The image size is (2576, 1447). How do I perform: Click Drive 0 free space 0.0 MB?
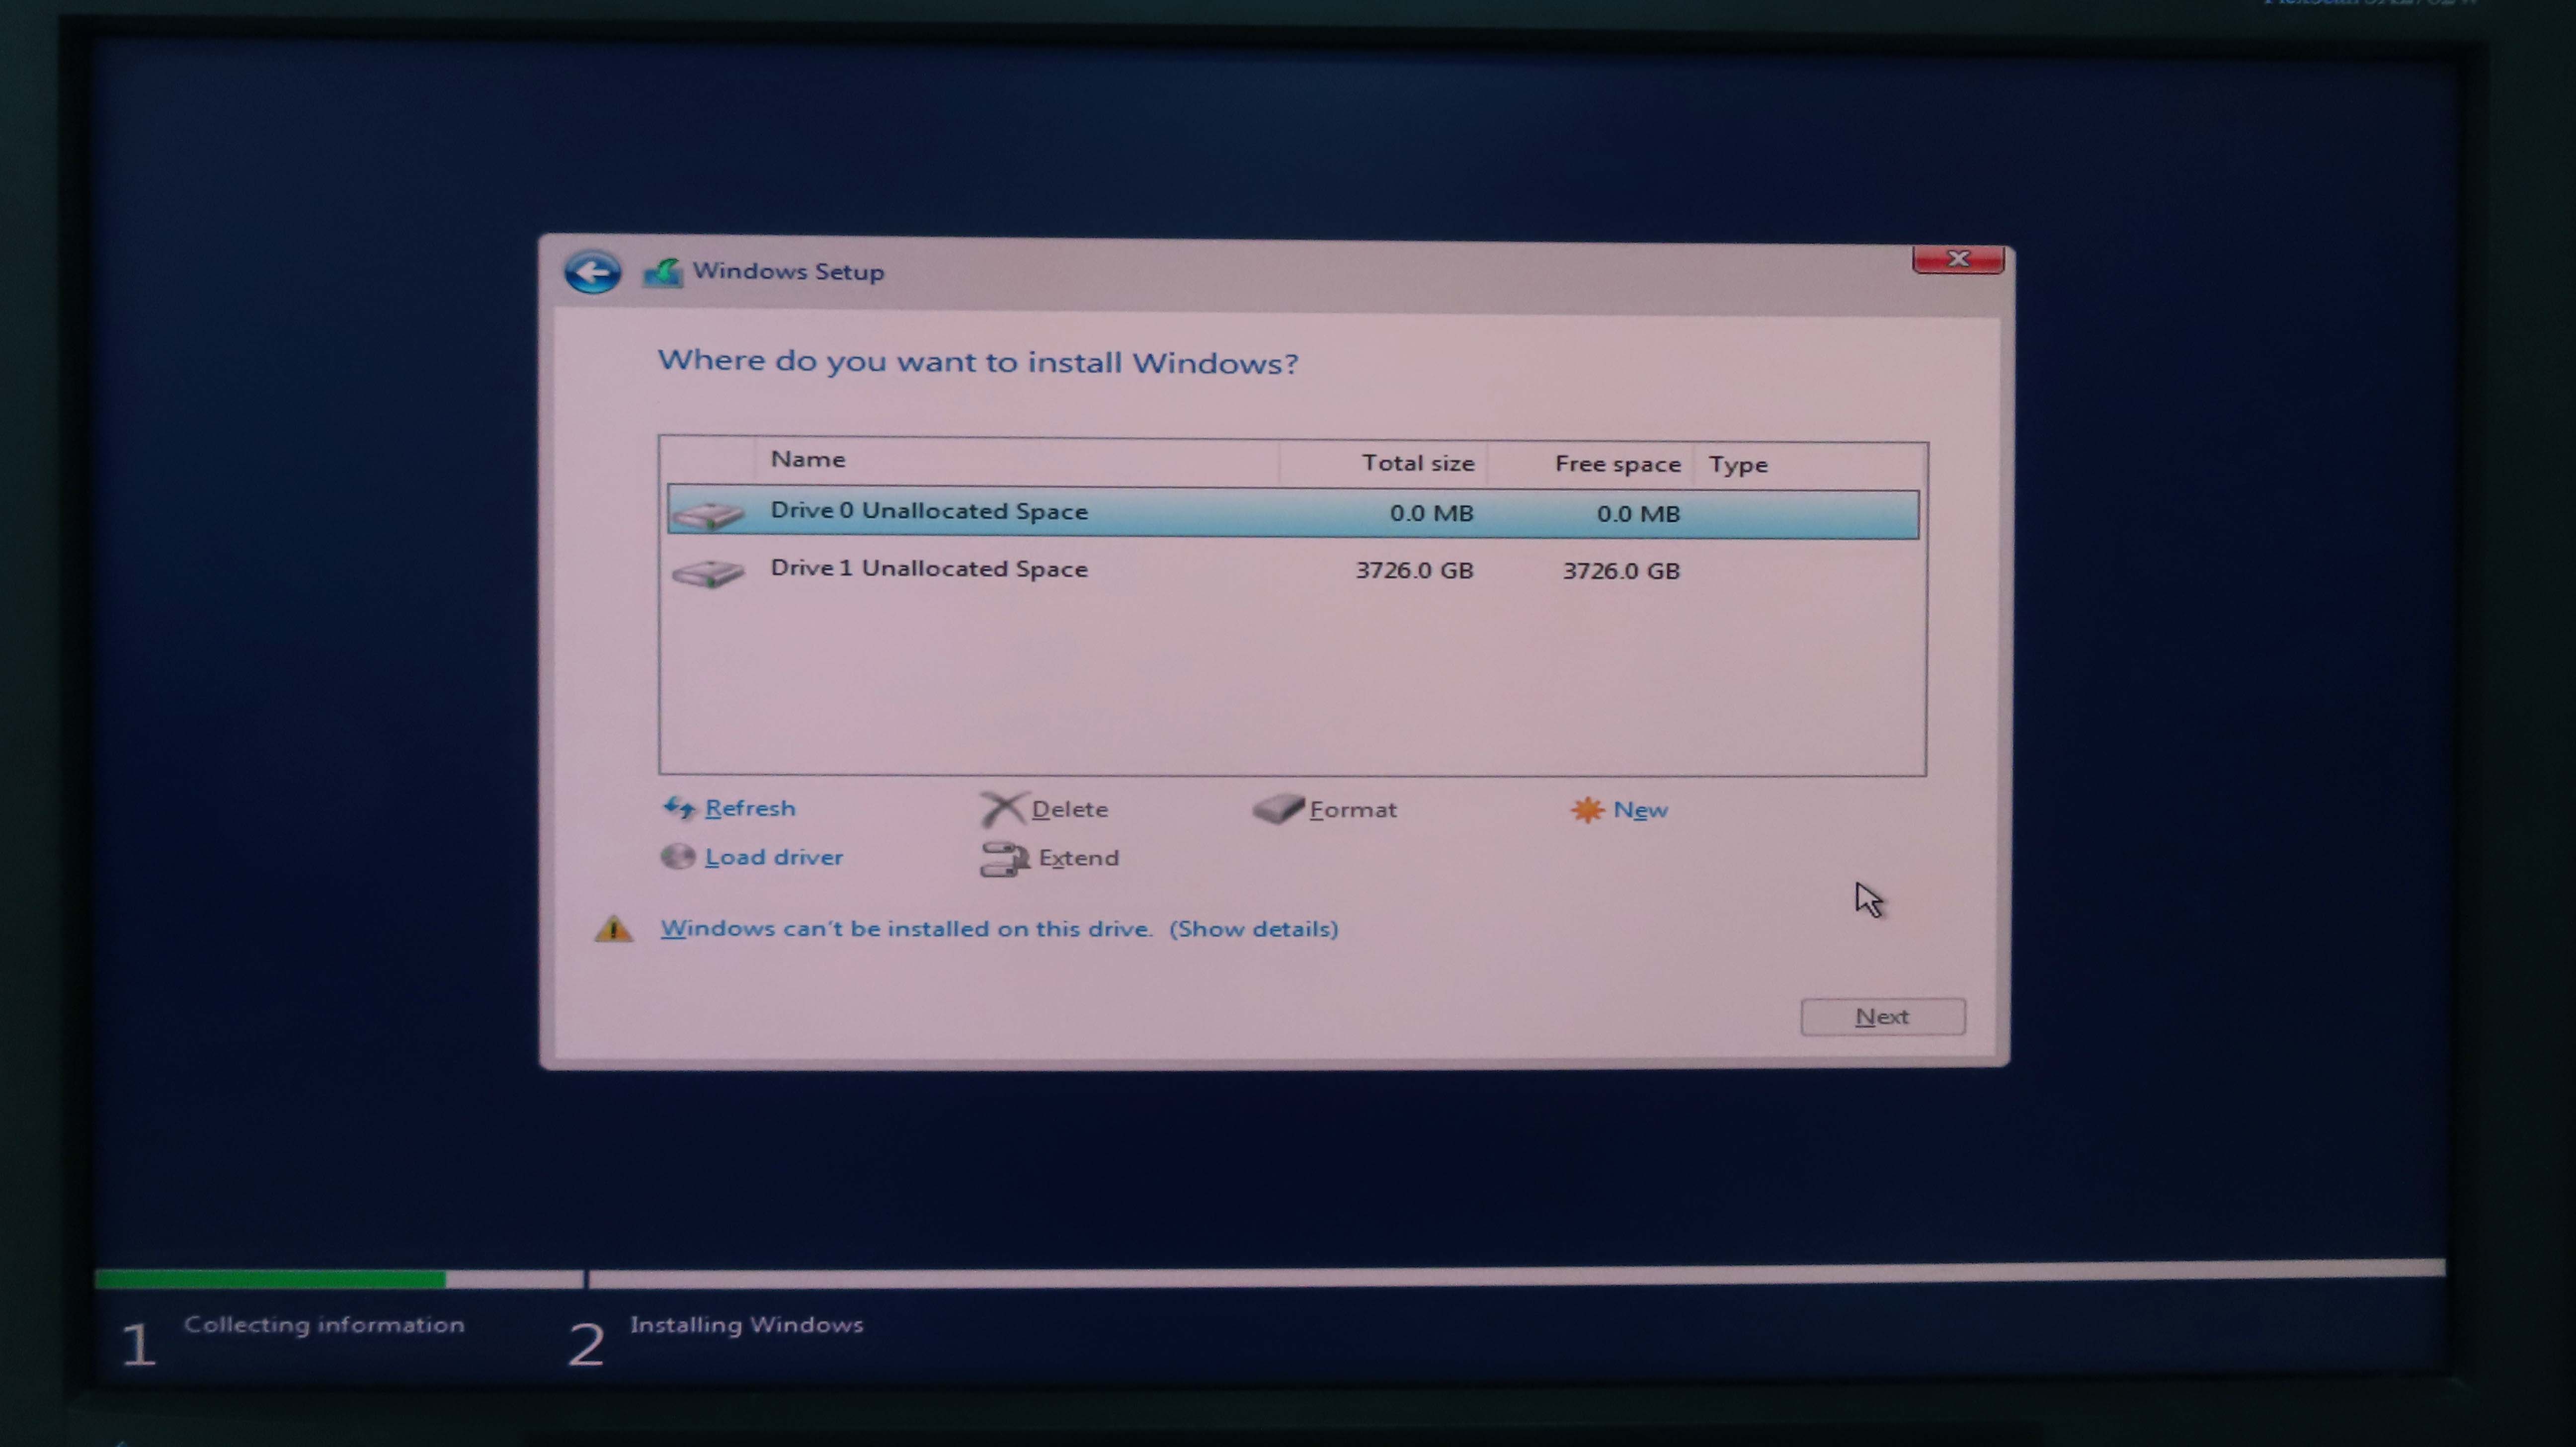point(1638,514)
